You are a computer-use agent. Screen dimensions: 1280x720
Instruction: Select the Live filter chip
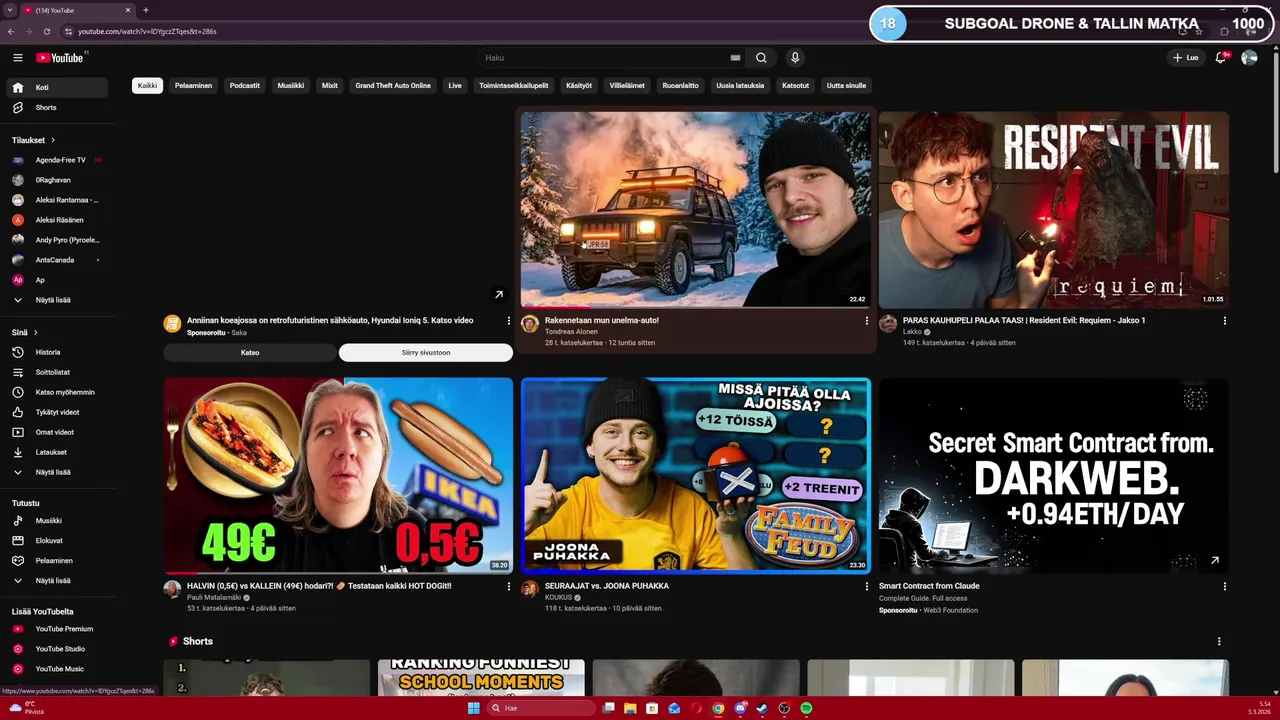pos(455,86)
